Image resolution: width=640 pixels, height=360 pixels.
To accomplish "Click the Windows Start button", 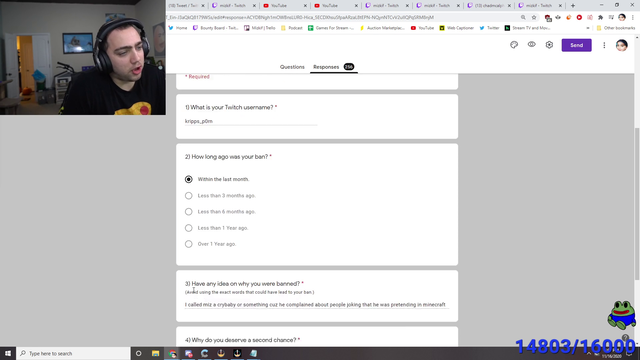I will 8,353.
